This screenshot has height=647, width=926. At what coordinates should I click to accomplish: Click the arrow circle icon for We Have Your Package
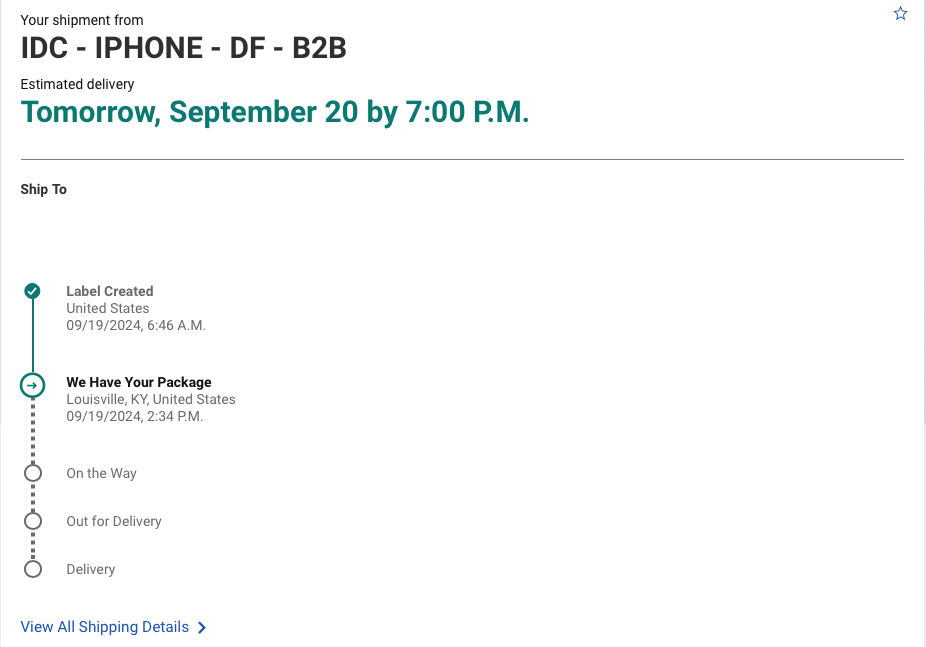tap(33, 385)
